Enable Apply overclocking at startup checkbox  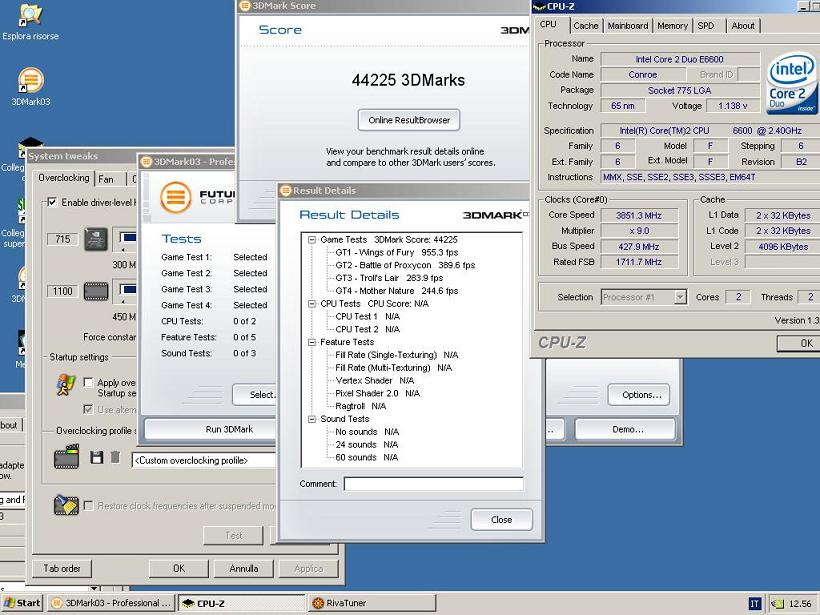tap(88, 382)
